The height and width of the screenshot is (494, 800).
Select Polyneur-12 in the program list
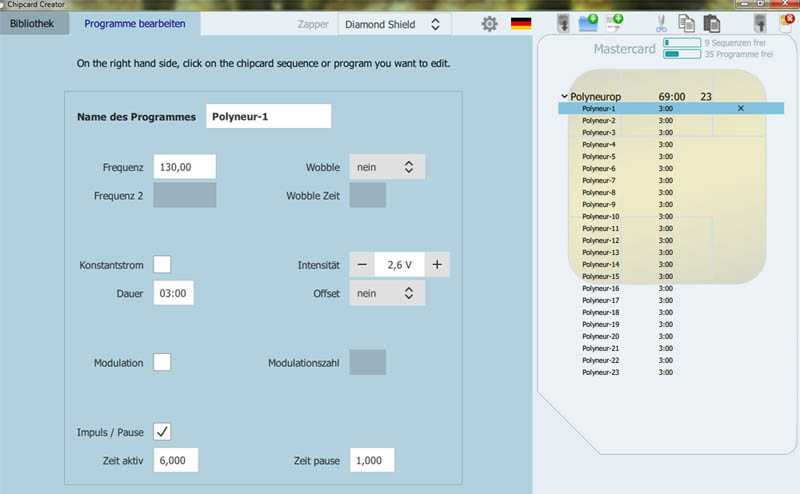pyautogui.click(x=600, y=240)
